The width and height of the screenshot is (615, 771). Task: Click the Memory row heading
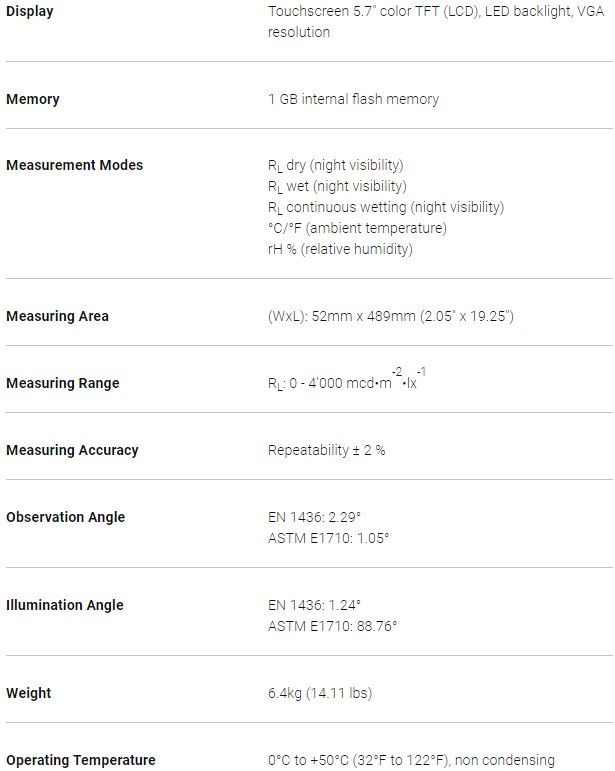click(33, 99)
